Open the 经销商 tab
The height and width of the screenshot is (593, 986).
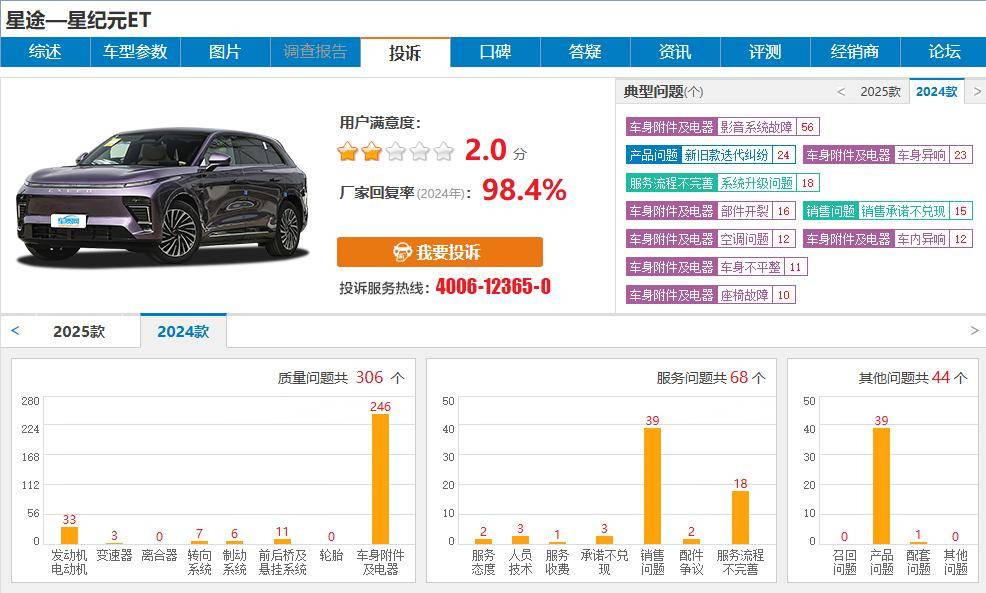click(x=855, y=52)
